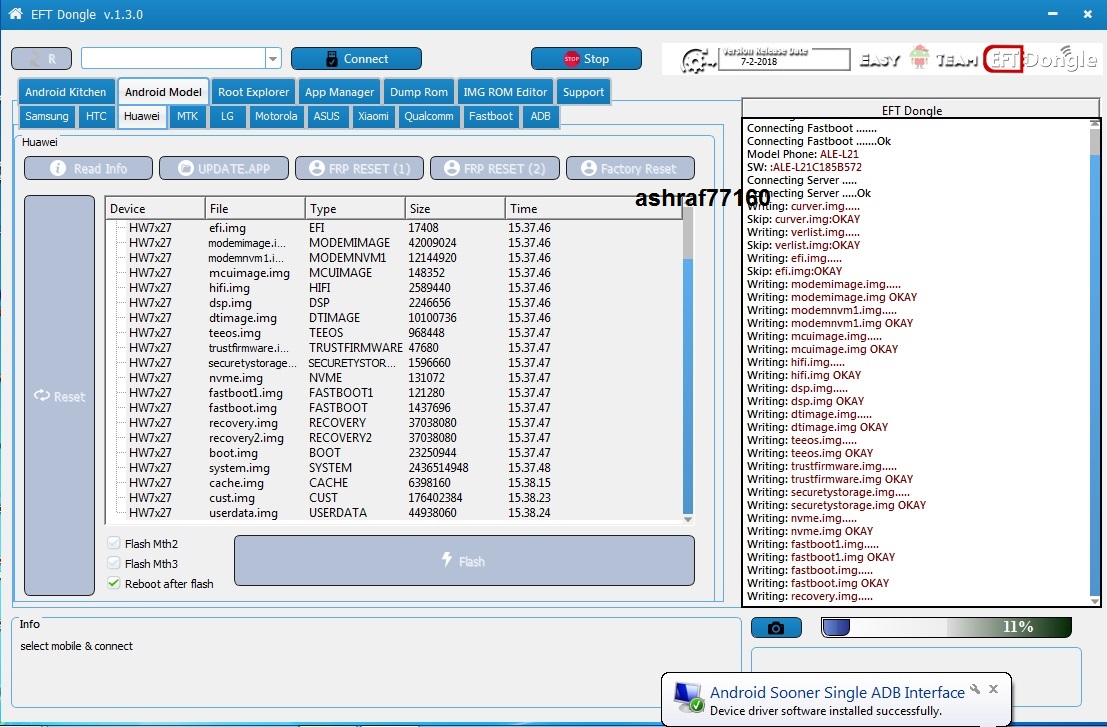Screen dimensions: 1107x727
Task: Select the Samsung brand tab
Action: point(47,116)
